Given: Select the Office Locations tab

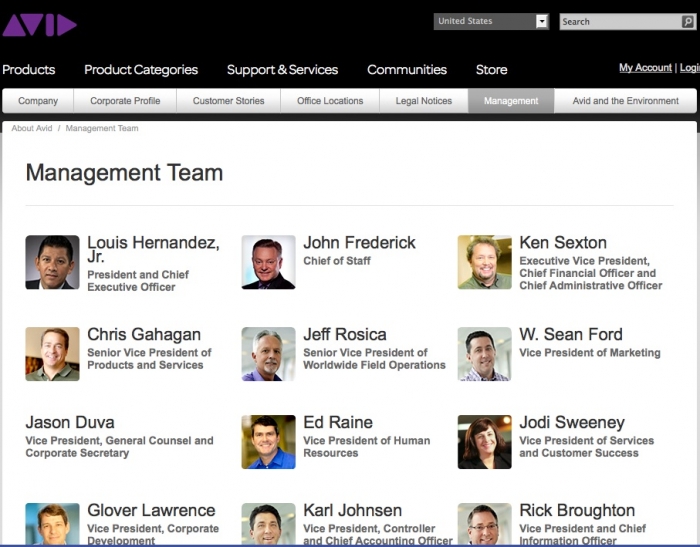Looking at the screenshot, I should pyautogui.click(x=330, y=101).
